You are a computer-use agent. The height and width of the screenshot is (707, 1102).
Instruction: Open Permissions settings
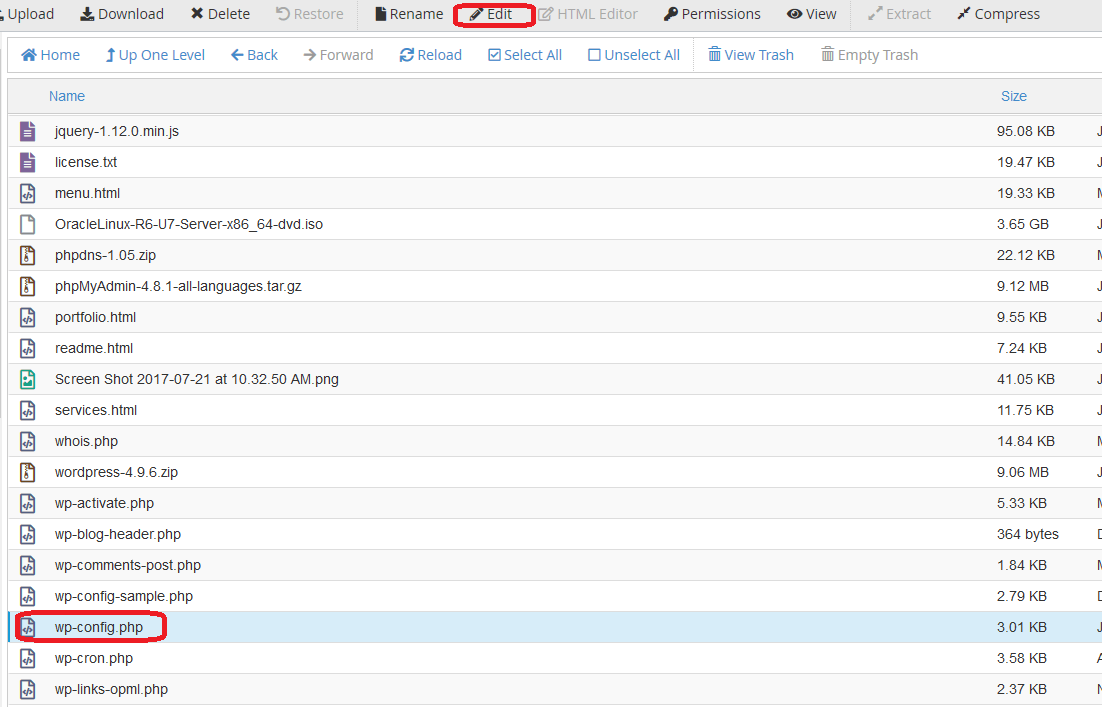tap(711, 14)
